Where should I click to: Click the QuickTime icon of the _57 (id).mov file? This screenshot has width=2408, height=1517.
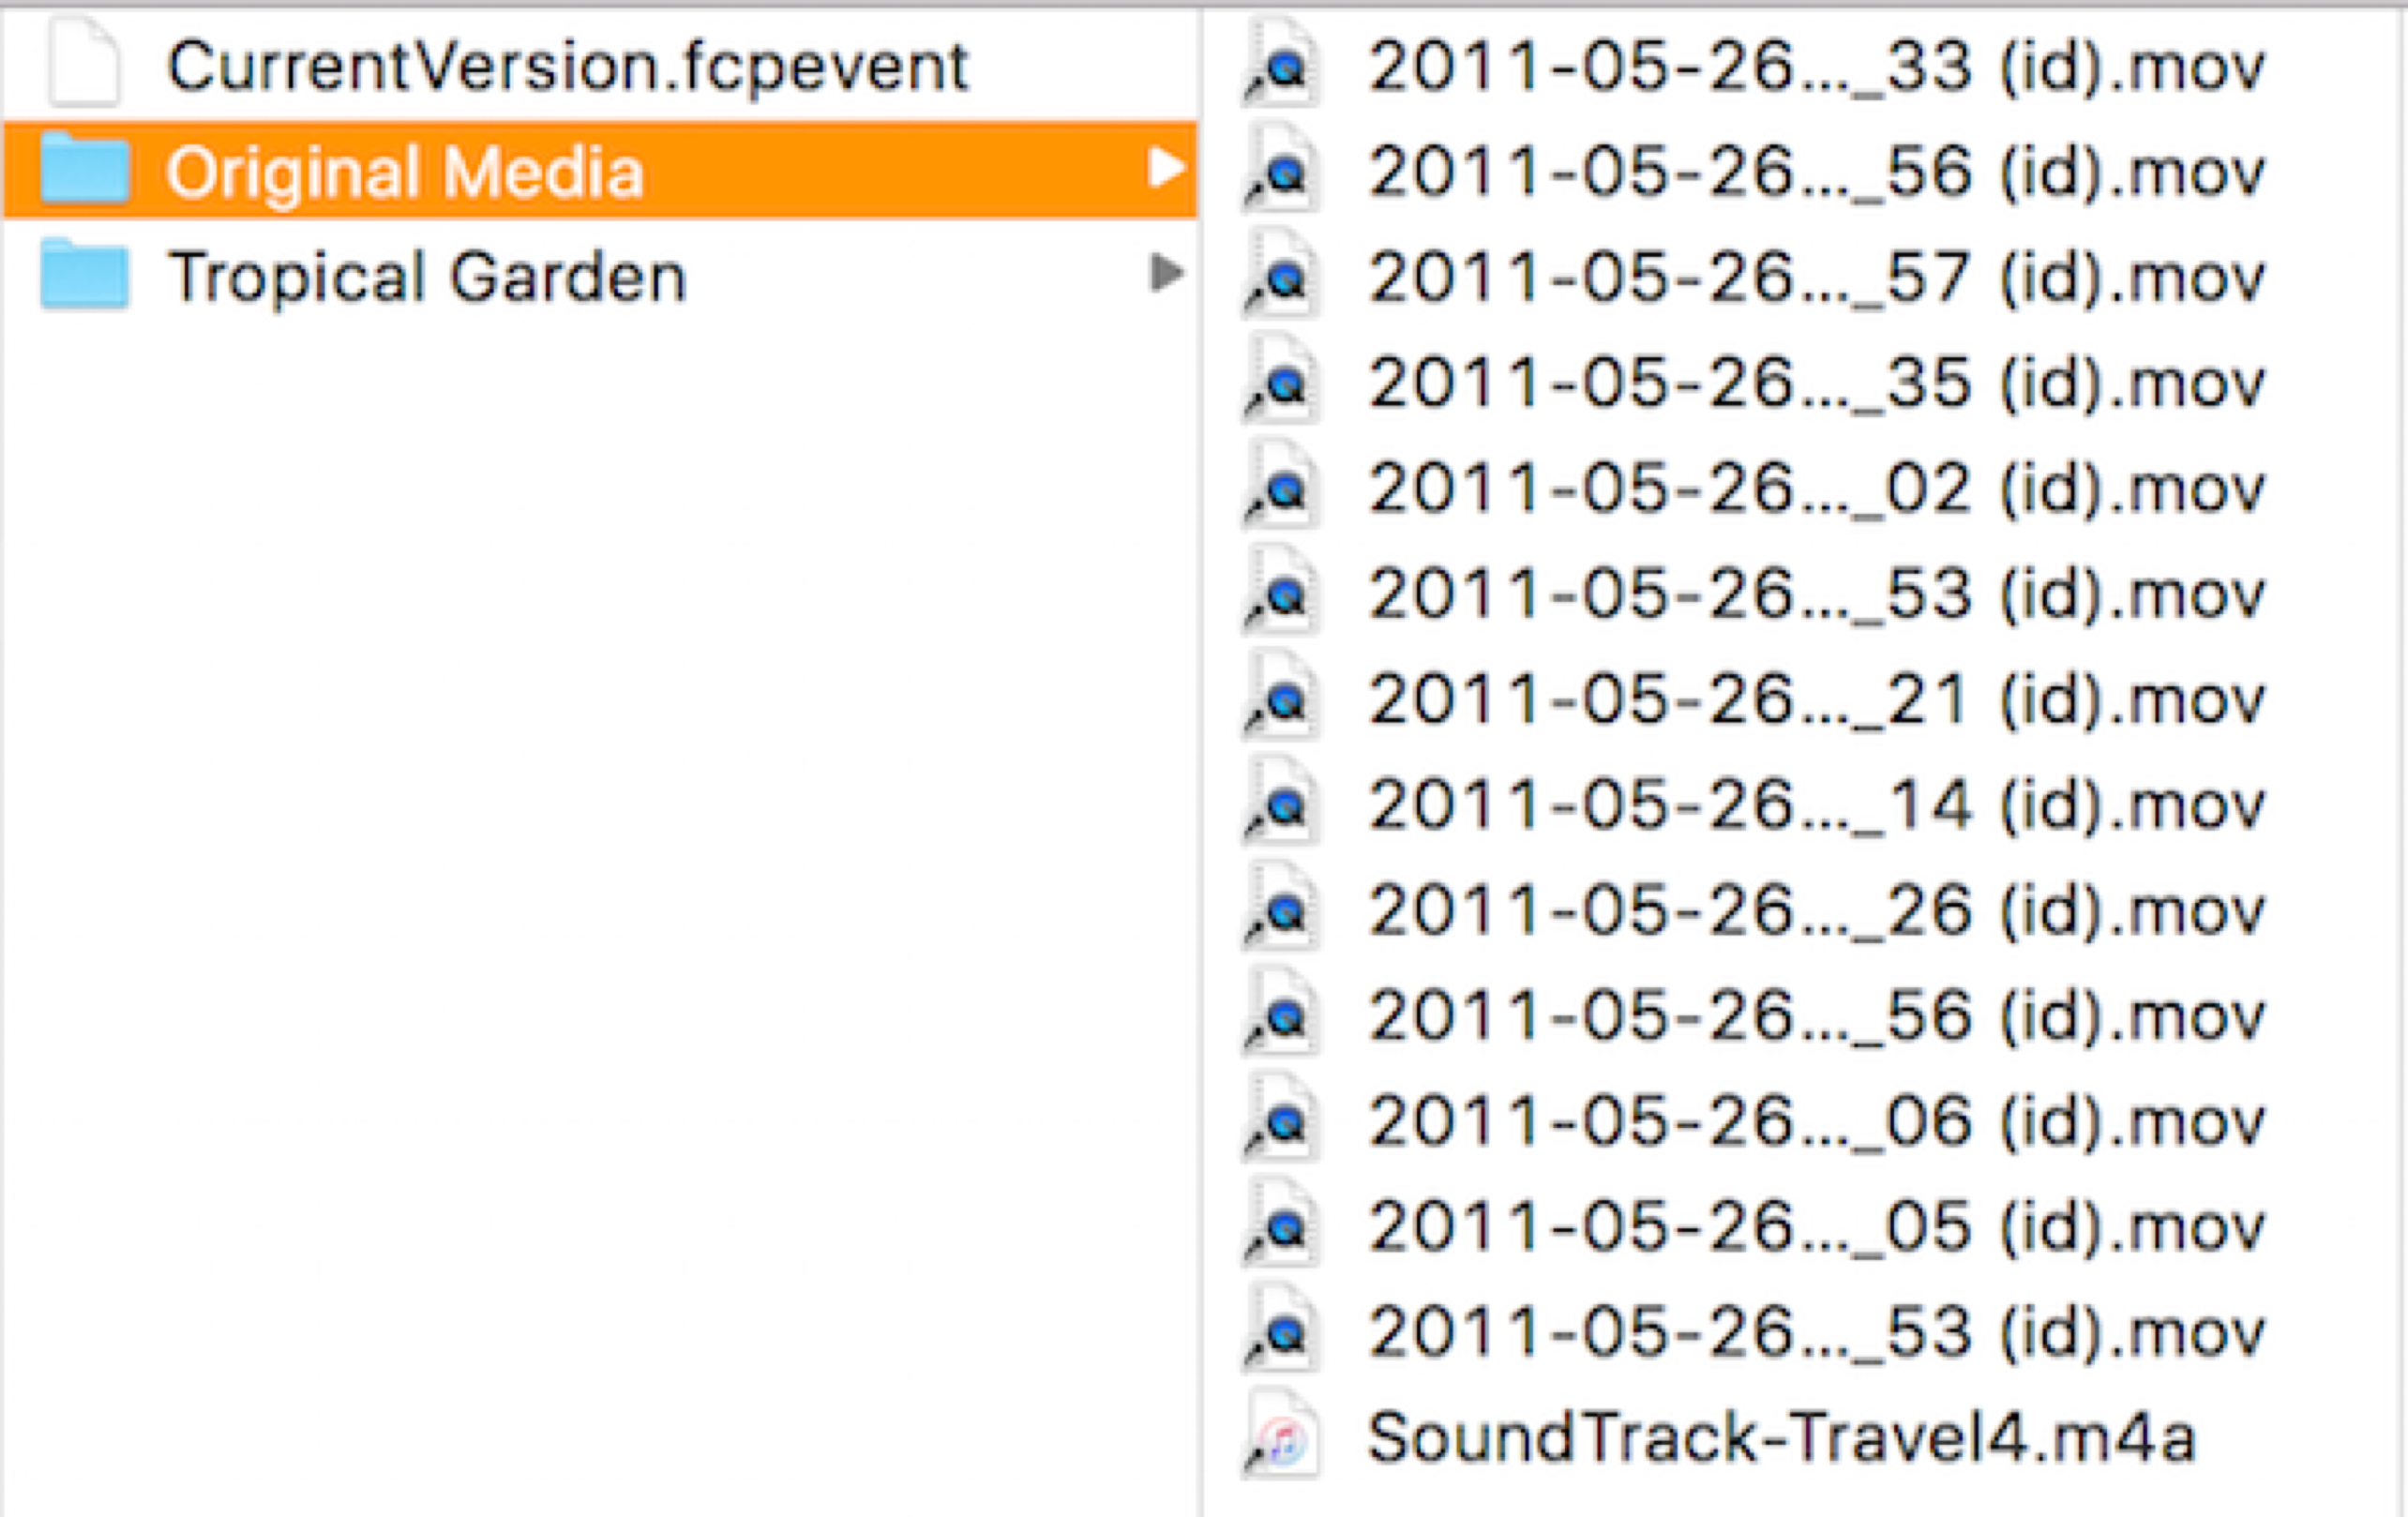1282,278
